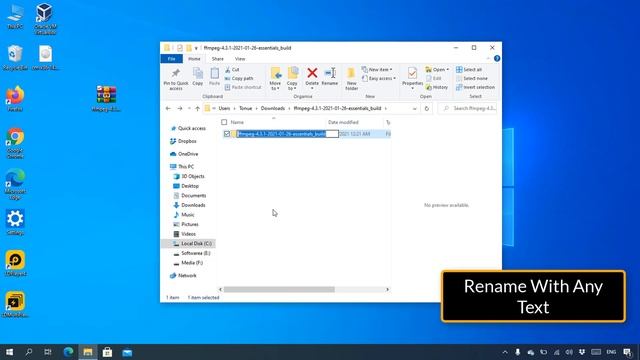Click Copy path in Clipboard group

click(239, 78)
